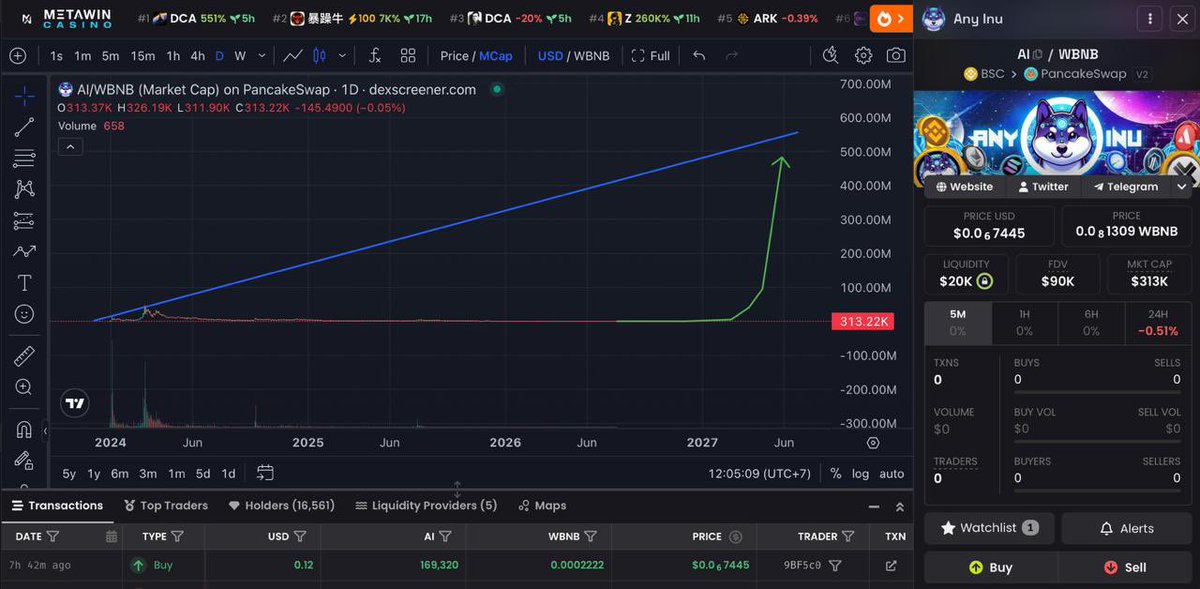
Task: Redo last chart action
Action: [731, 56]
